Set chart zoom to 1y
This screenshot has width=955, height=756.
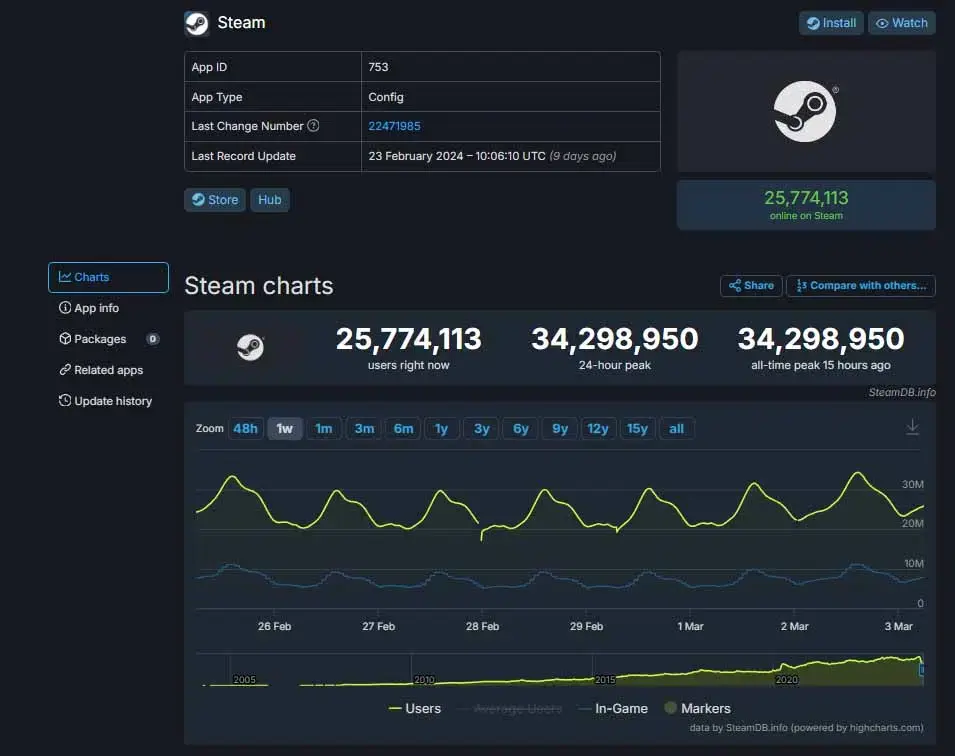442,429
